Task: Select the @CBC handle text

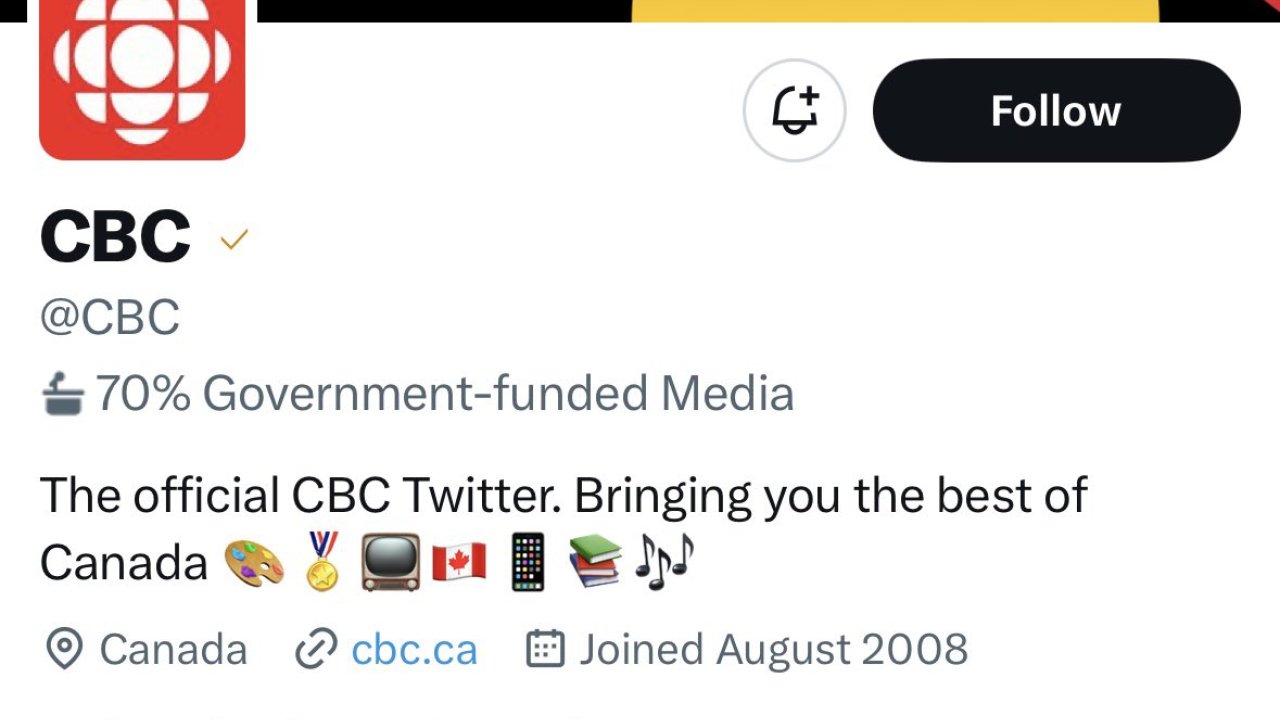Action: 109,317
